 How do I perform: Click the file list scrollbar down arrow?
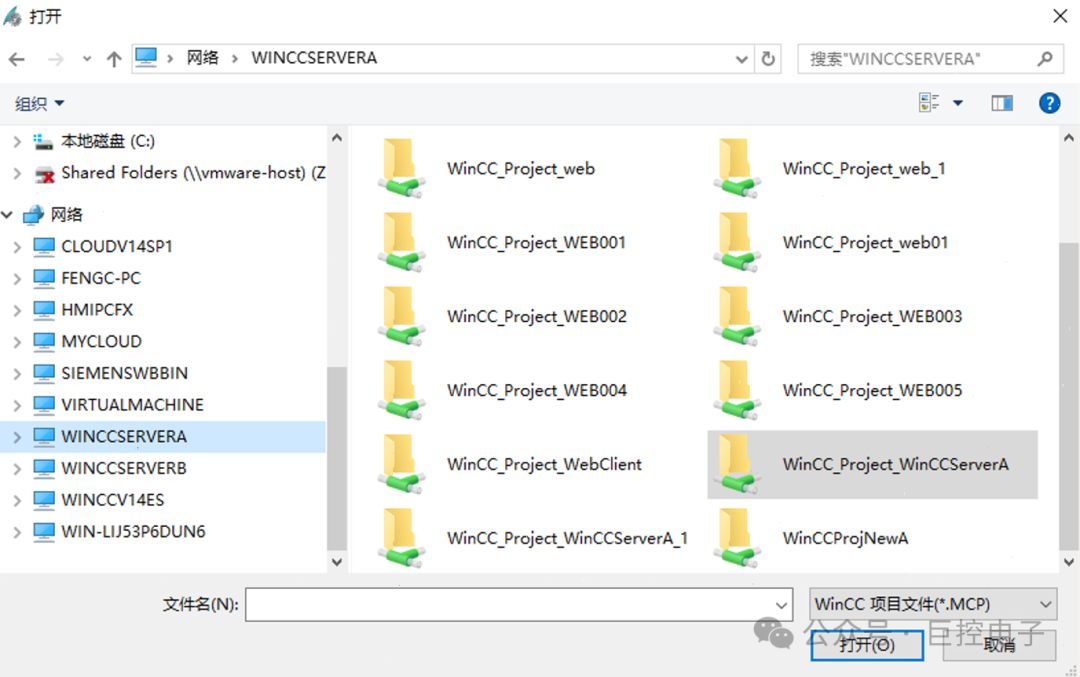(1068, 562)
